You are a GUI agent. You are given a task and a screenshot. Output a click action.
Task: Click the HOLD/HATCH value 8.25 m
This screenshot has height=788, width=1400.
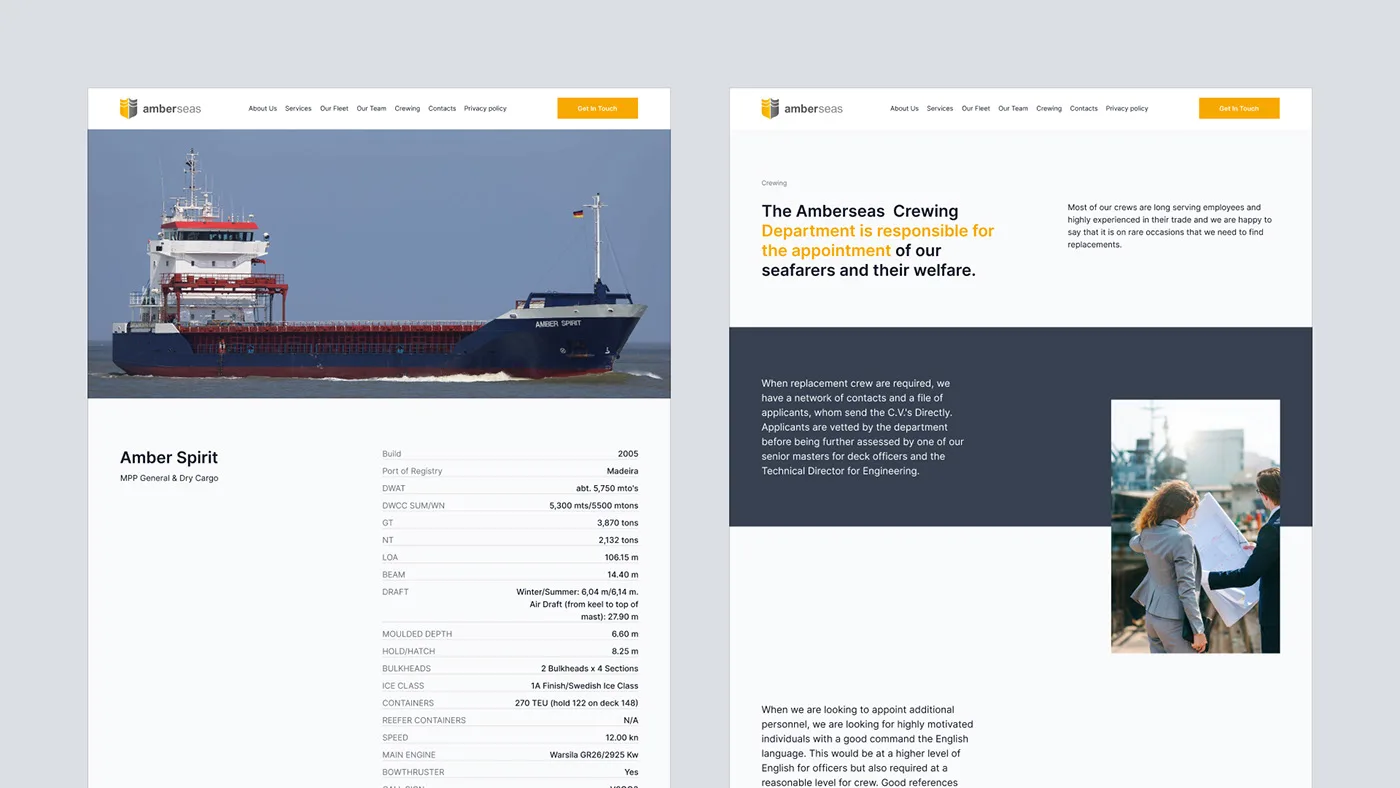[625, 651]
